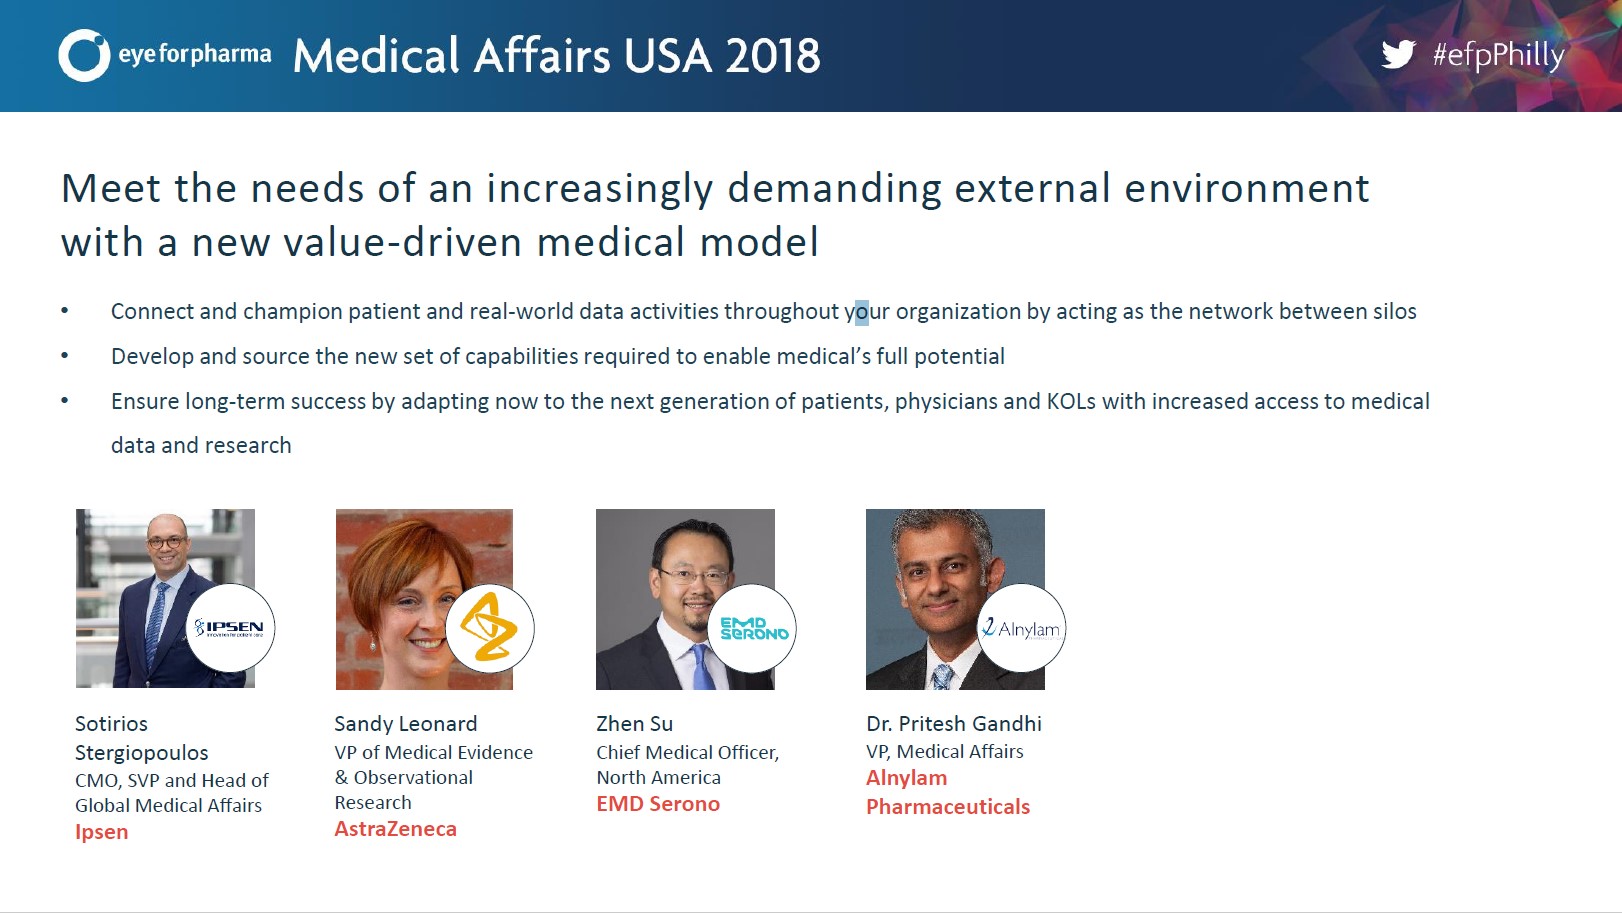Image resolution: width=1622 pixels, height=913 pixels.
Task: Click the red EMD Serono company name
Action: 658,804
